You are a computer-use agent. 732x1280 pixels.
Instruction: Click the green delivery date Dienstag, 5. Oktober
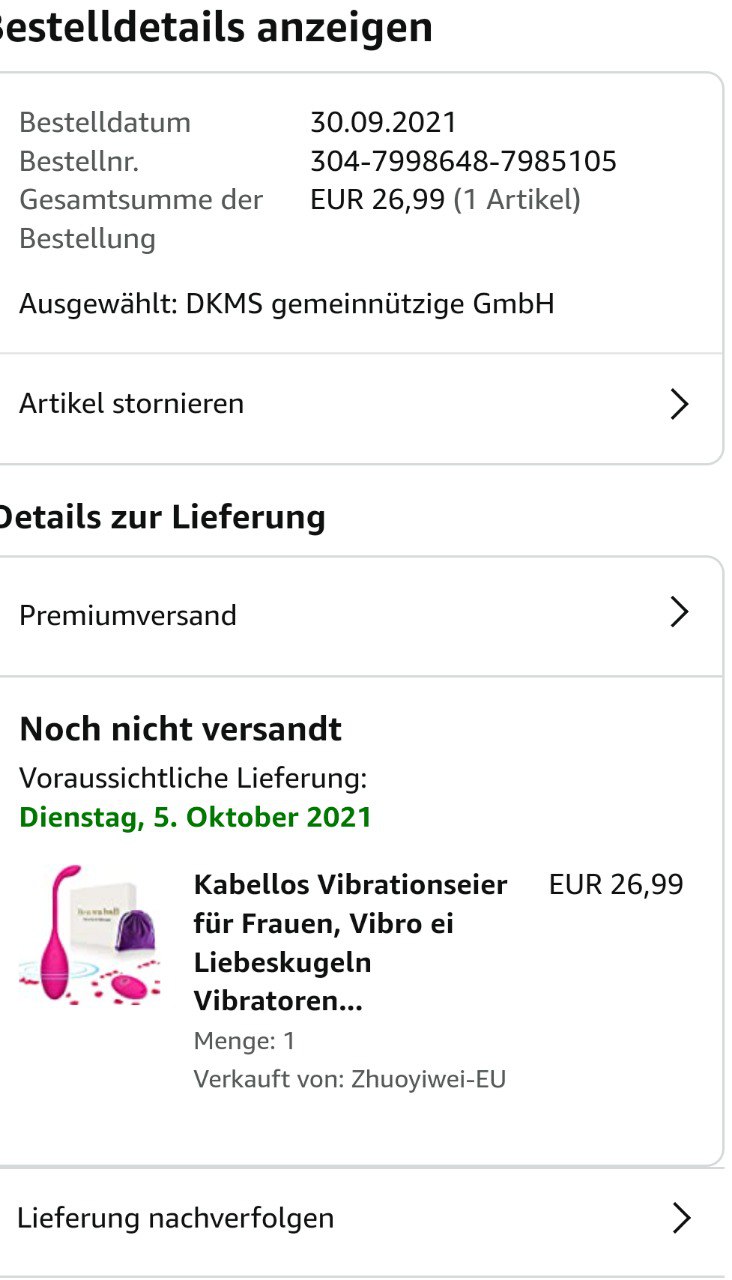195,817
